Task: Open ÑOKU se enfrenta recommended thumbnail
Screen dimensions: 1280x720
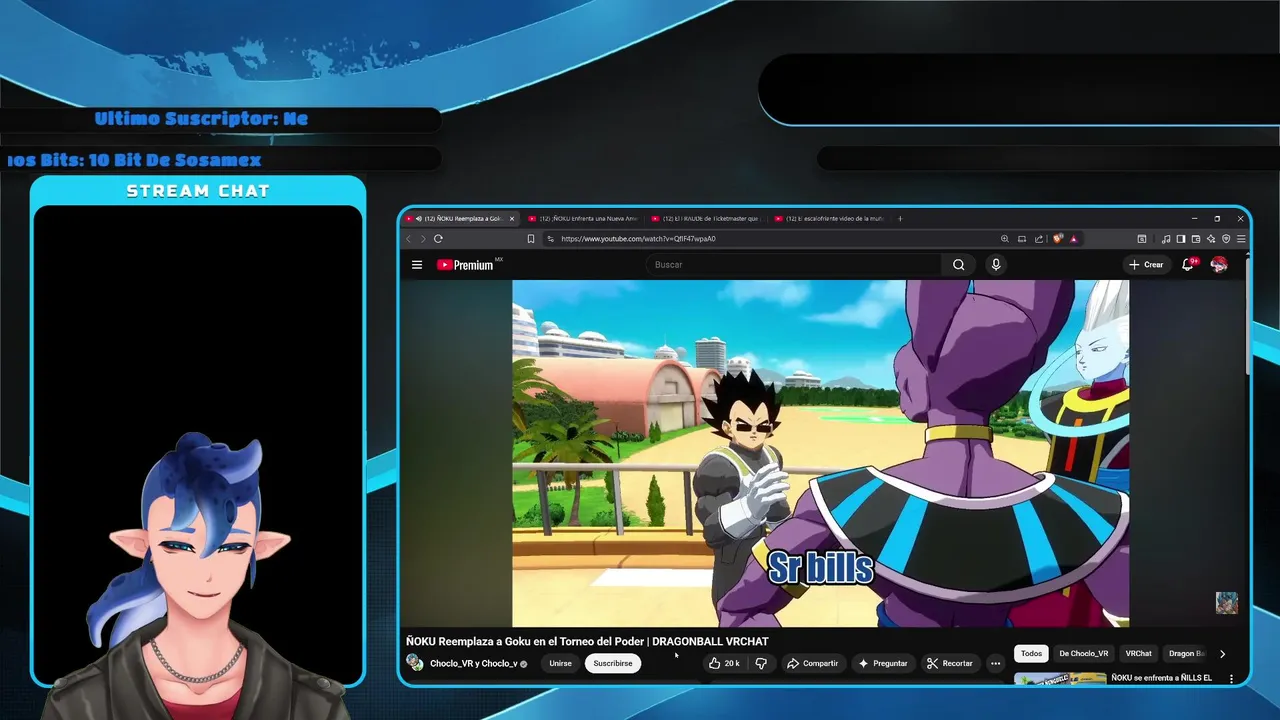Action: click(x=1059, y=679)
